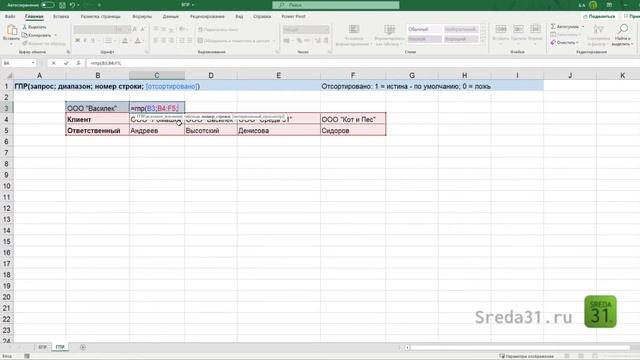The image size is (640, 360).
Task: Open the Файл menu tab
Action: tap(10, 16)
